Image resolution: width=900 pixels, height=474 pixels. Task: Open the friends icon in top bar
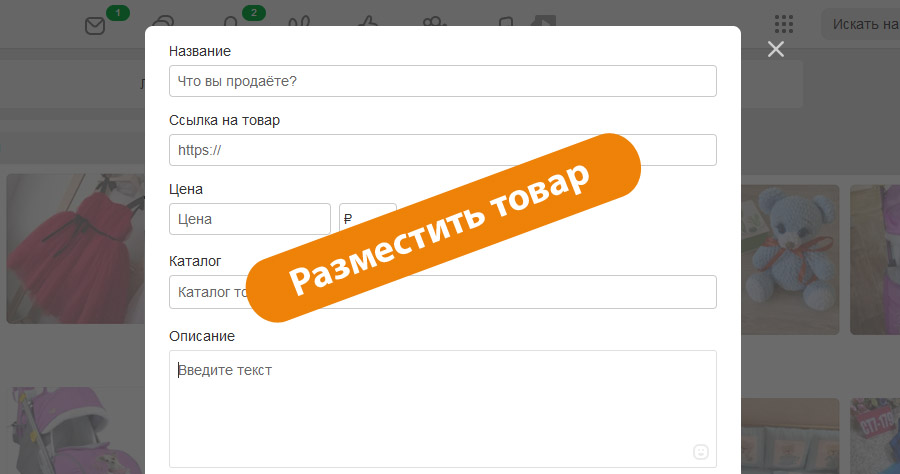pyautogui.click(x=298, y=24)
